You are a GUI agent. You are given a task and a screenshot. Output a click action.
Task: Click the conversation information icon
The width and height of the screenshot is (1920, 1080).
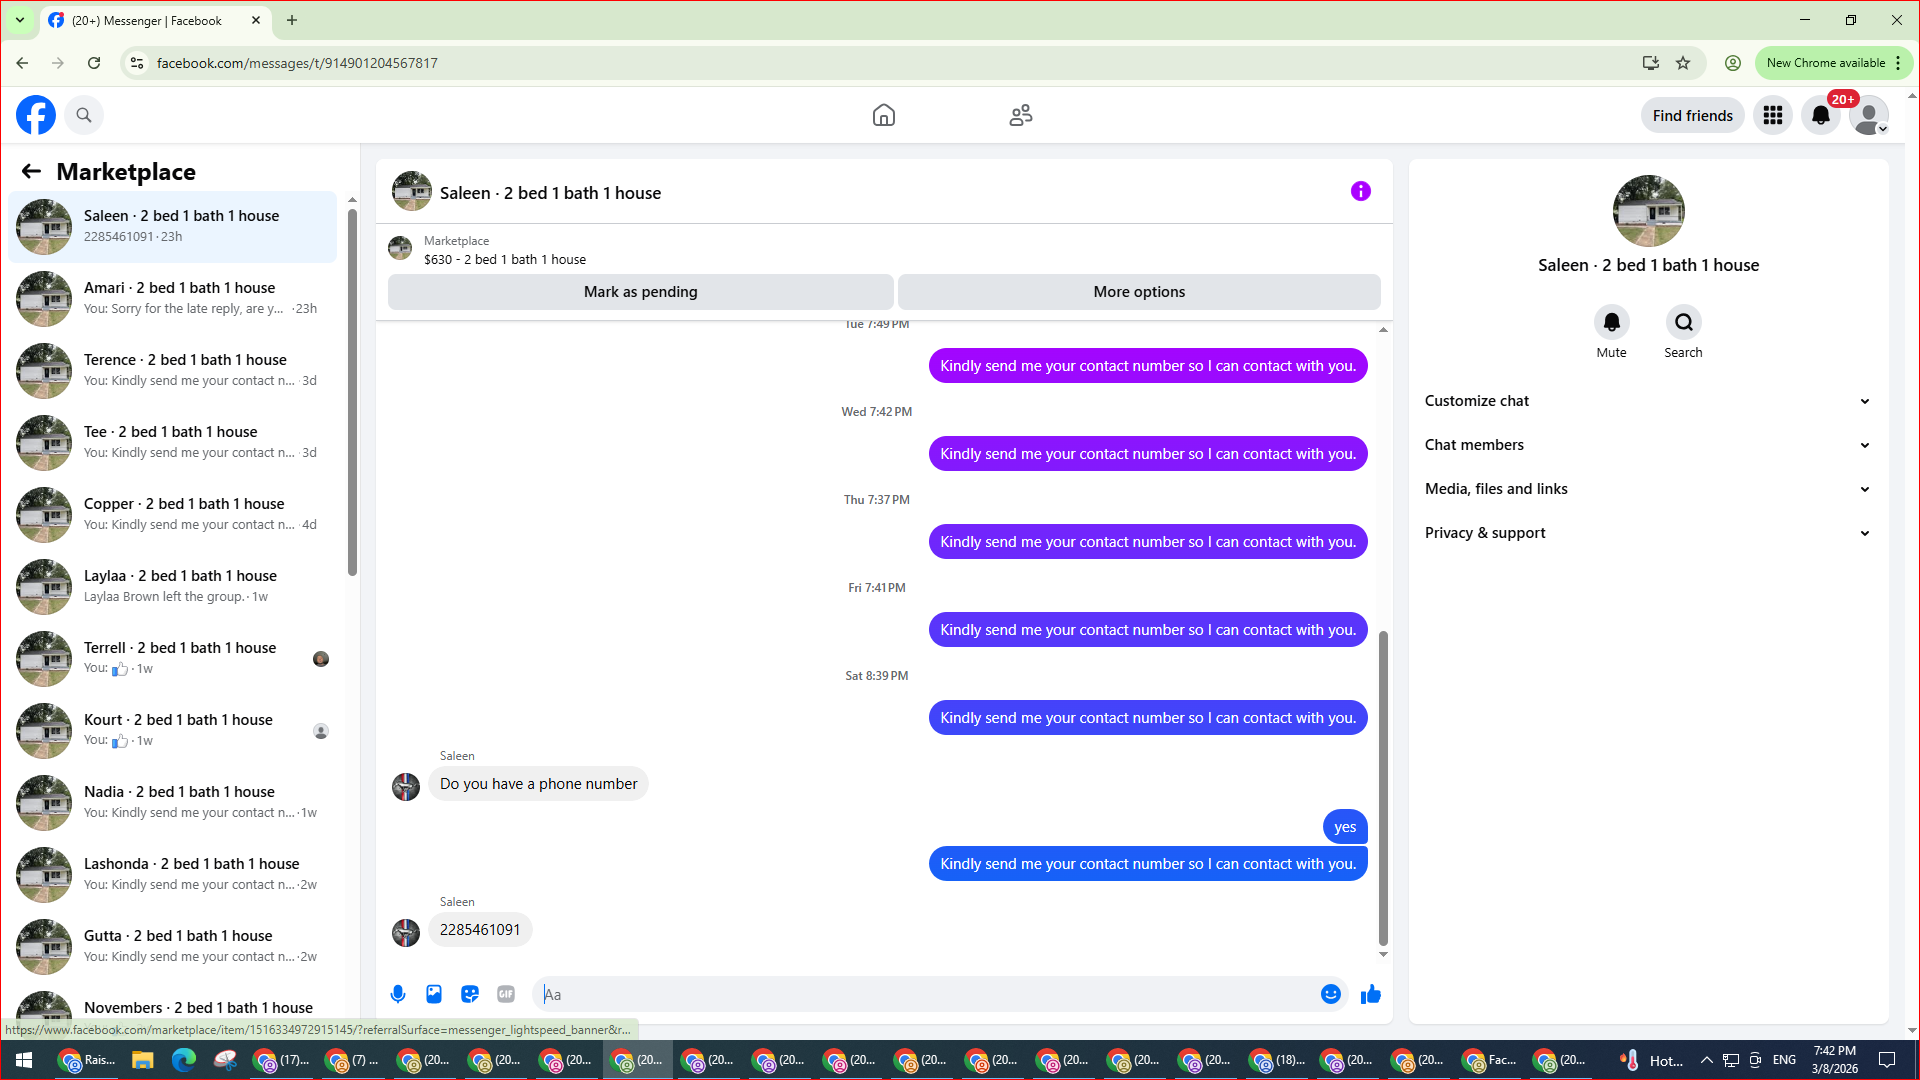[x=1361, y=191]
